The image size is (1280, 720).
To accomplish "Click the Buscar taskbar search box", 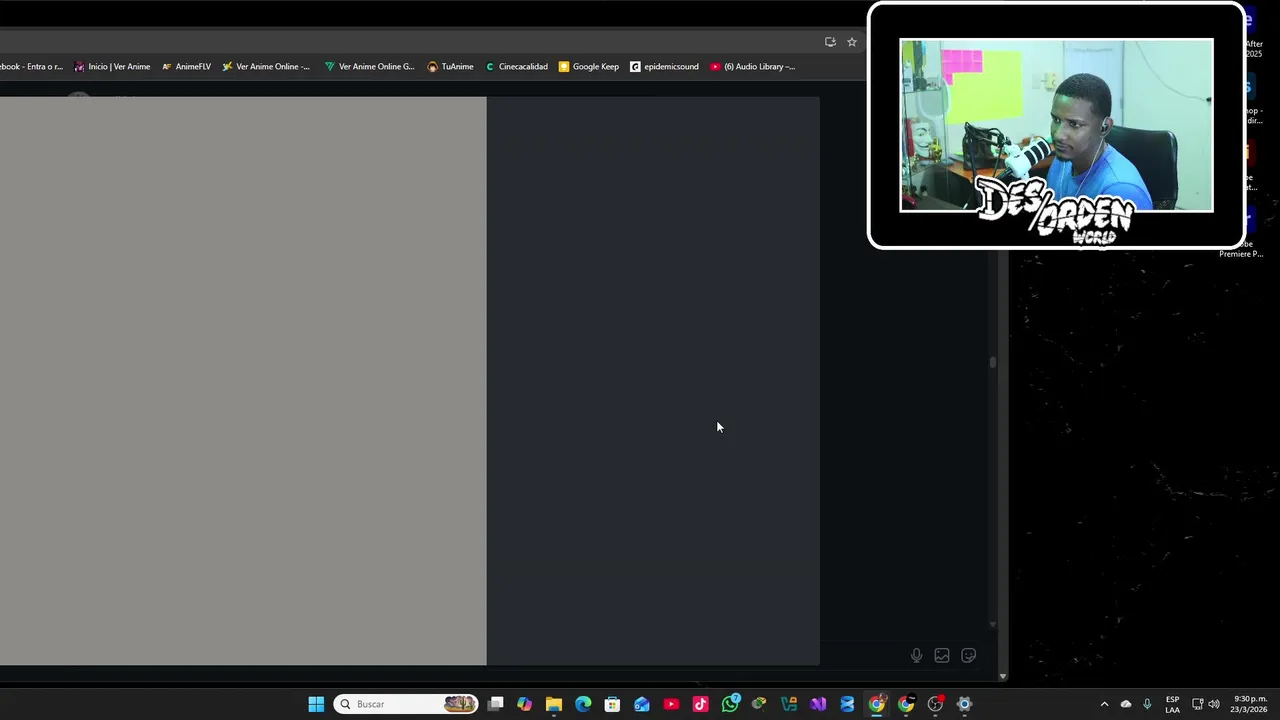I will tap(406, 704).
